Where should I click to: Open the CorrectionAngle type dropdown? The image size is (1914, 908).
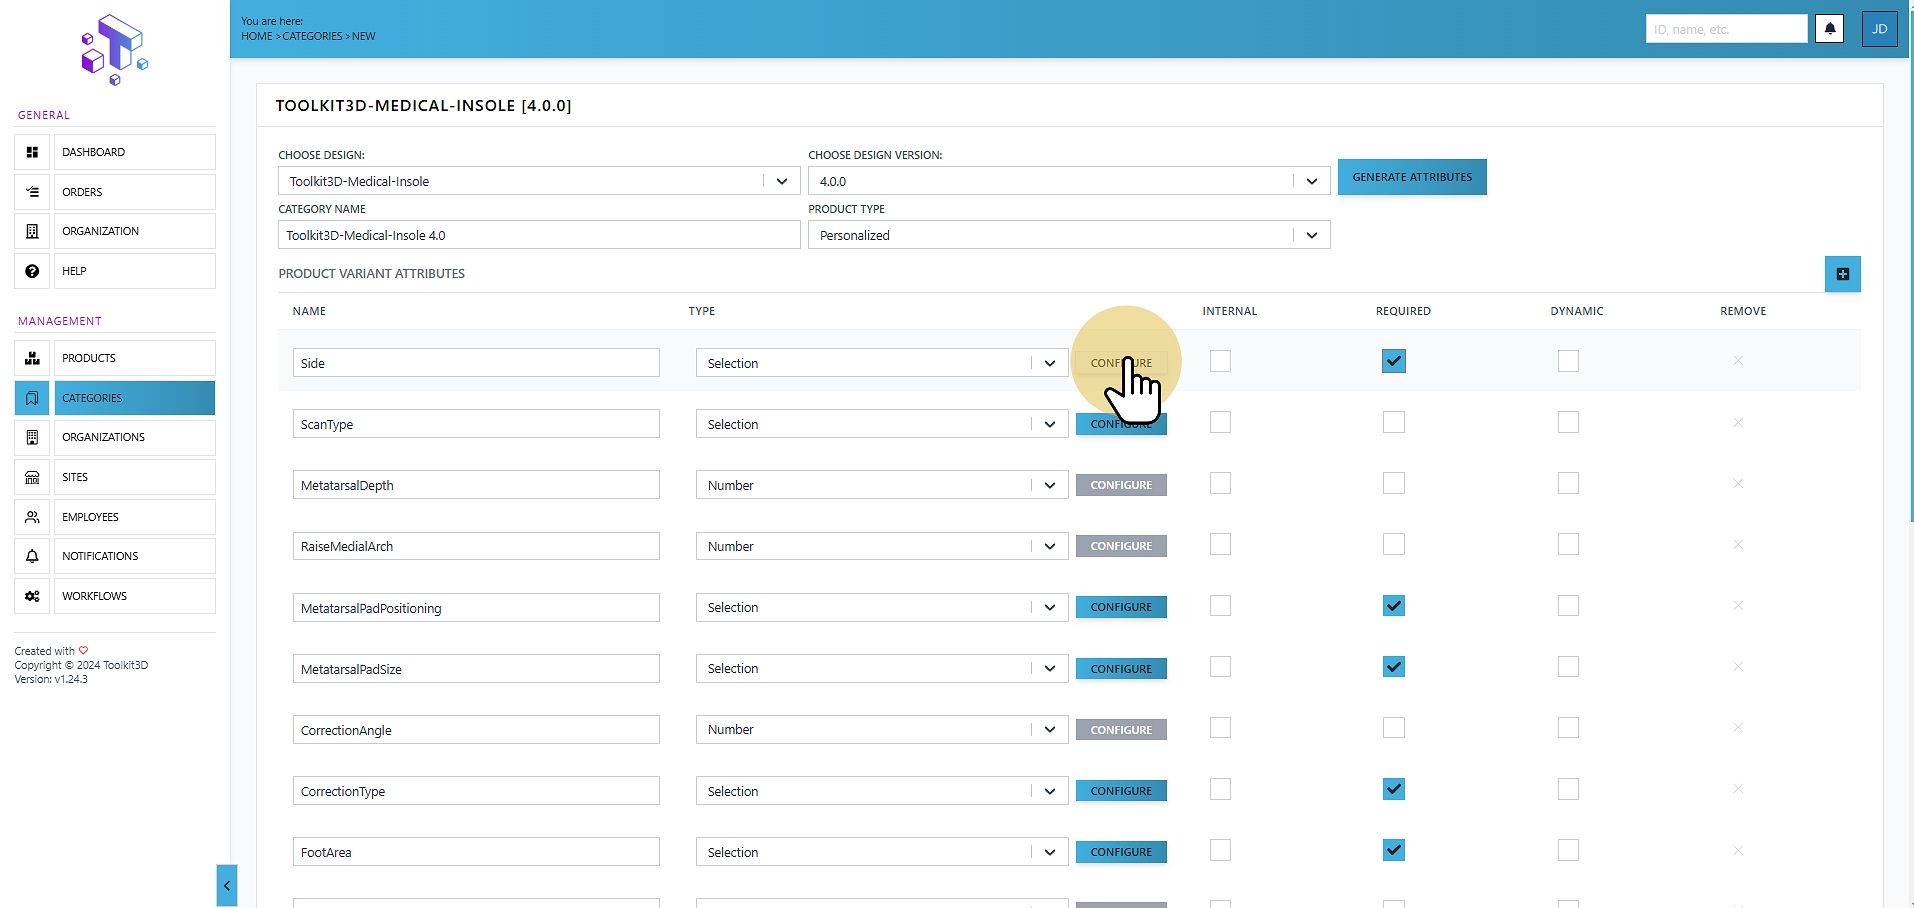click(882, 730)
